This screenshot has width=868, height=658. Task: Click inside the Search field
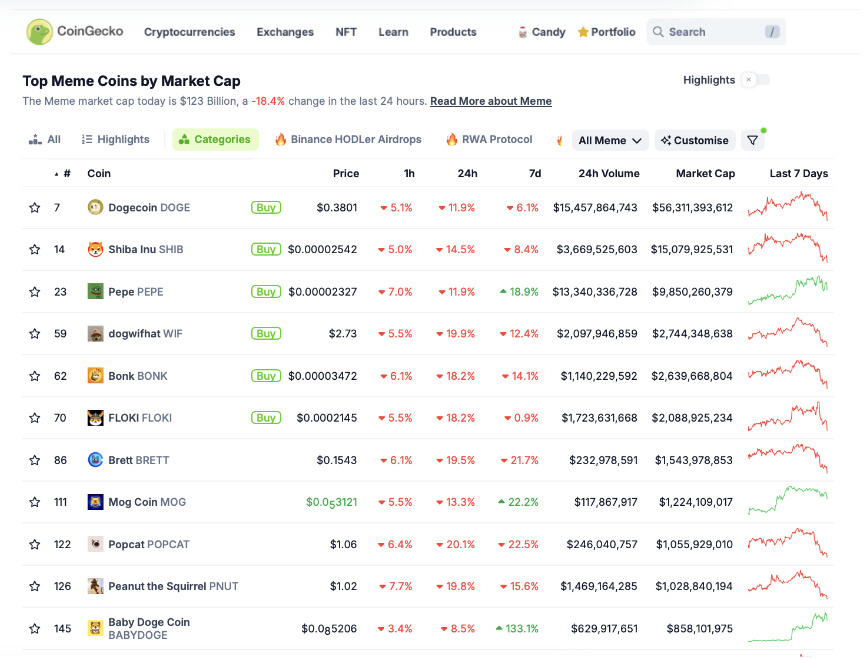716,32
